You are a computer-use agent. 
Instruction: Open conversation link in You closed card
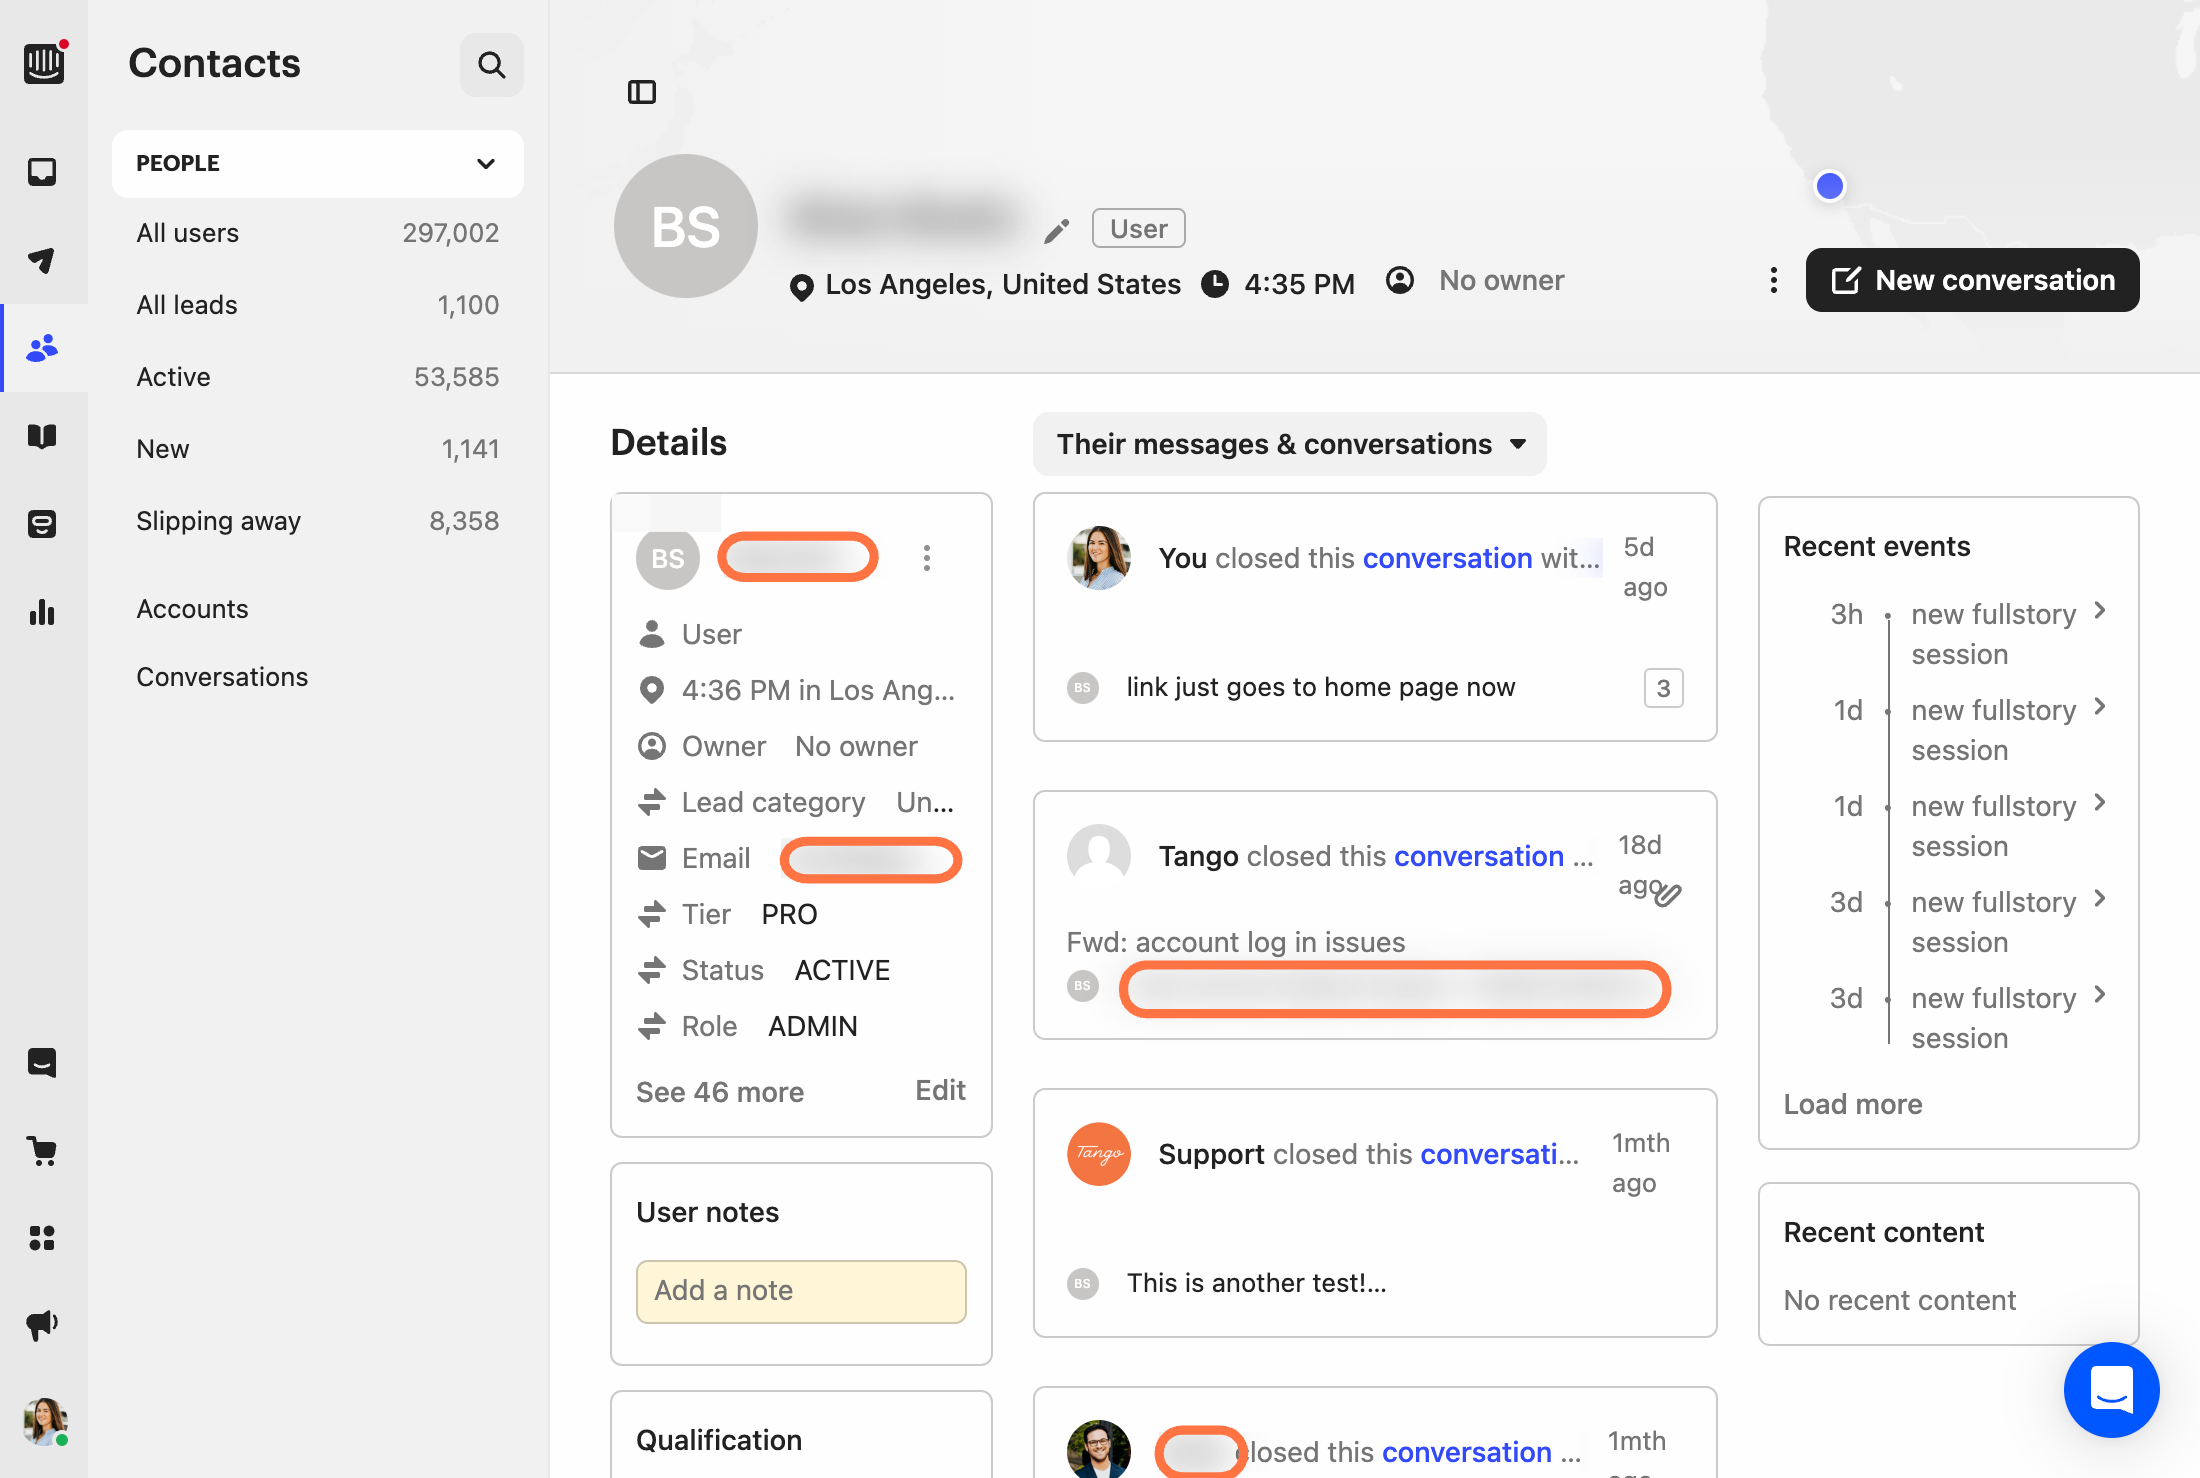pyautogui.click(x=1447, y=558)
